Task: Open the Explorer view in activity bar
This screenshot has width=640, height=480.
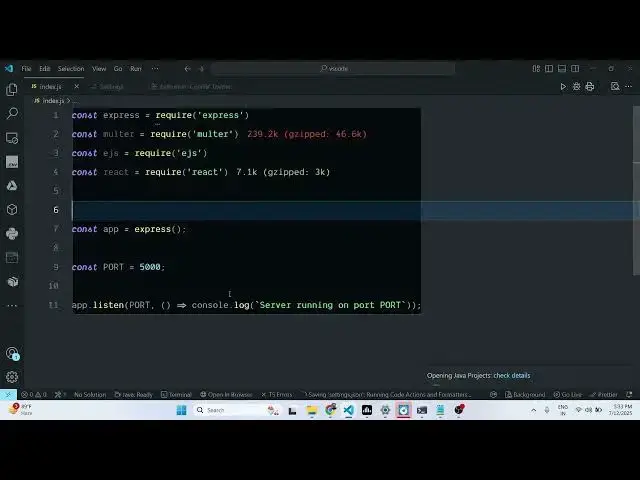Action: point(12,89)
